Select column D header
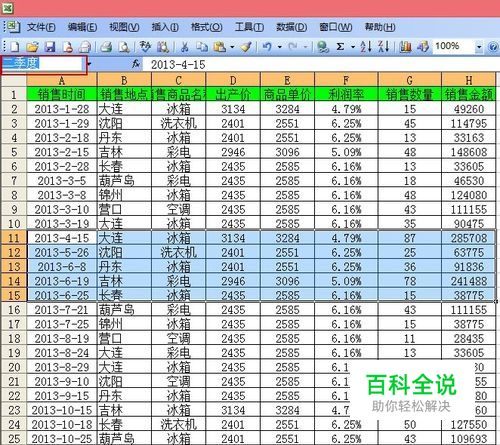 [x=233, y=80]
